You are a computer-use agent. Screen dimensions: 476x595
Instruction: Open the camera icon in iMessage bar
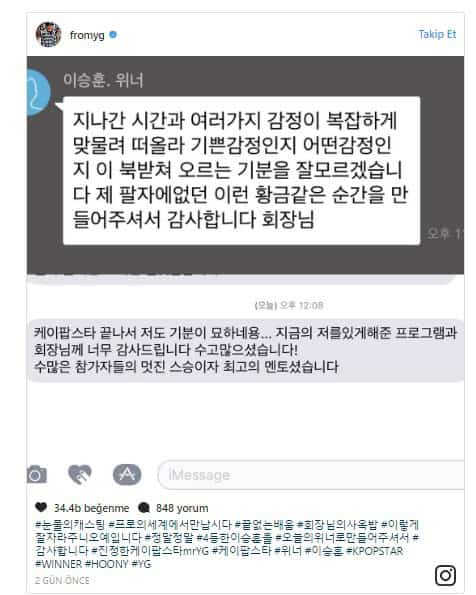click(37, 474)
